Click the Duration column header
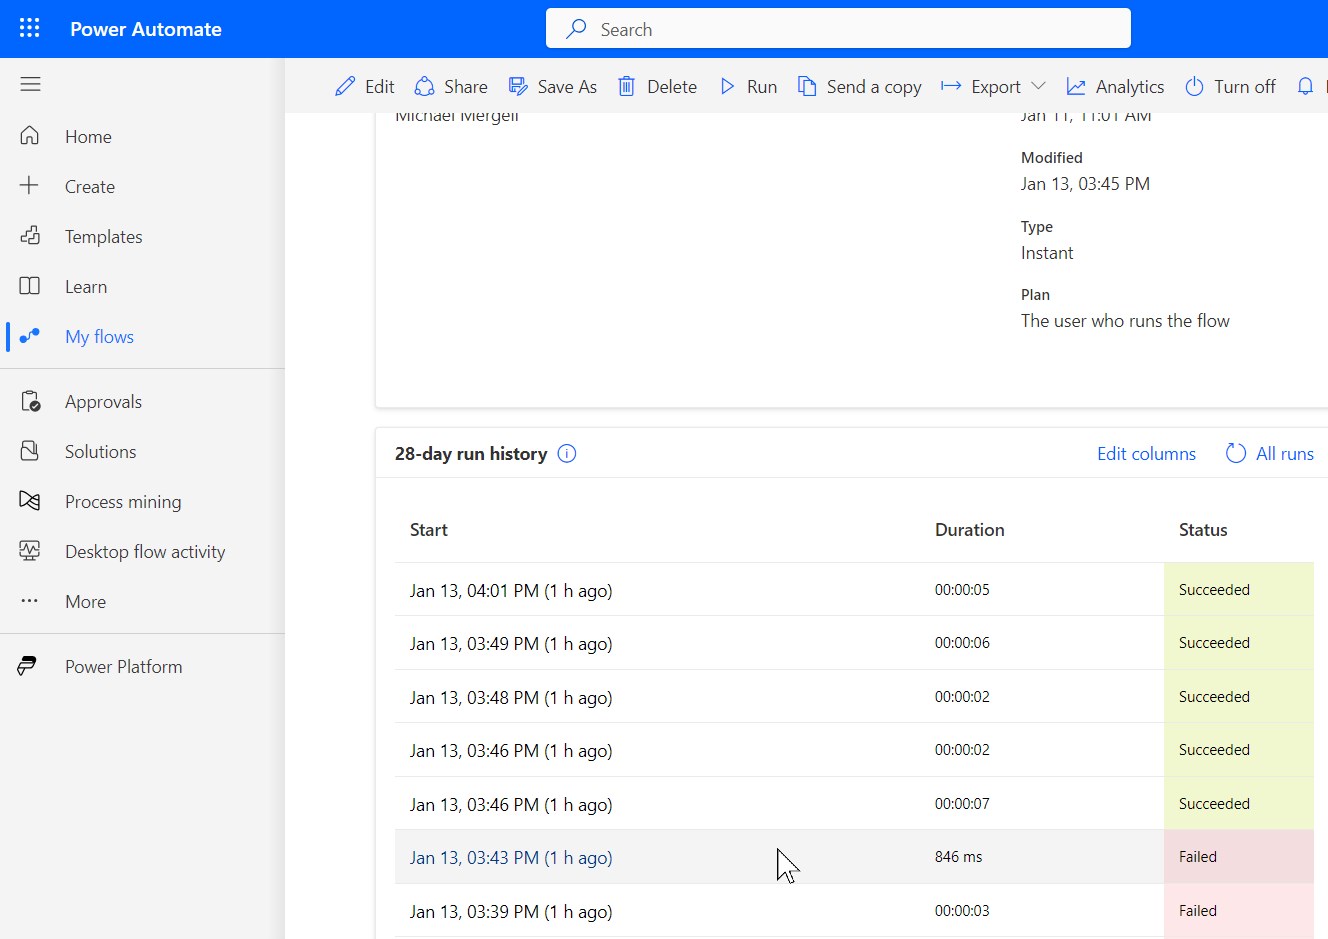 [969, 529]
